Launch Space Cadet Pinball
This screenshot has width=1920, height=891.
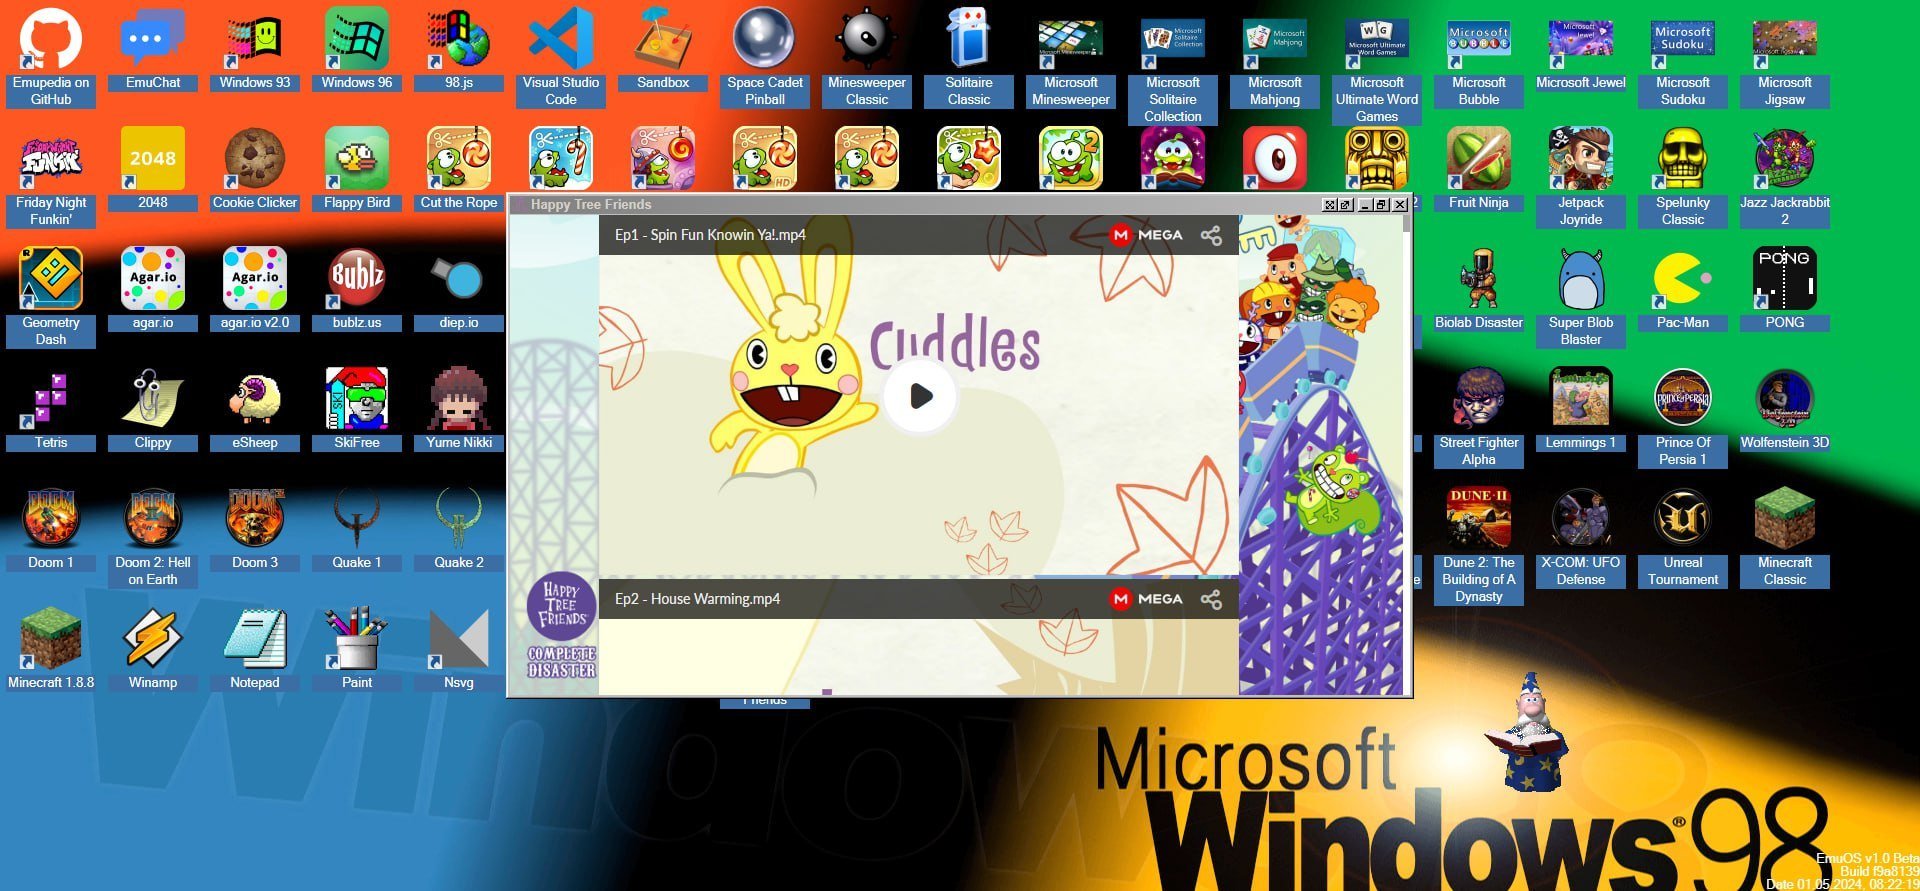pyautogui.click(x=765, y=56)
